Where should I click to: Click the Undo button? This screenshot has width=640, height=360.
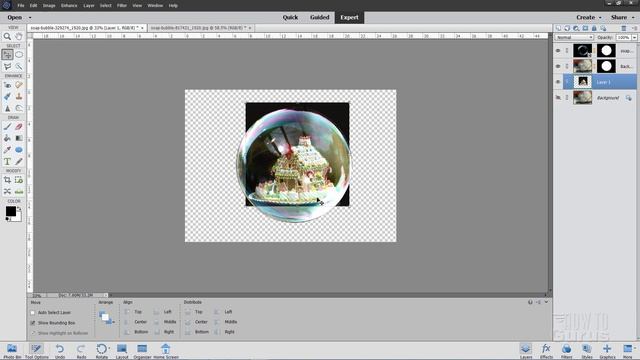pyautogui.click(x=60, y=351)
